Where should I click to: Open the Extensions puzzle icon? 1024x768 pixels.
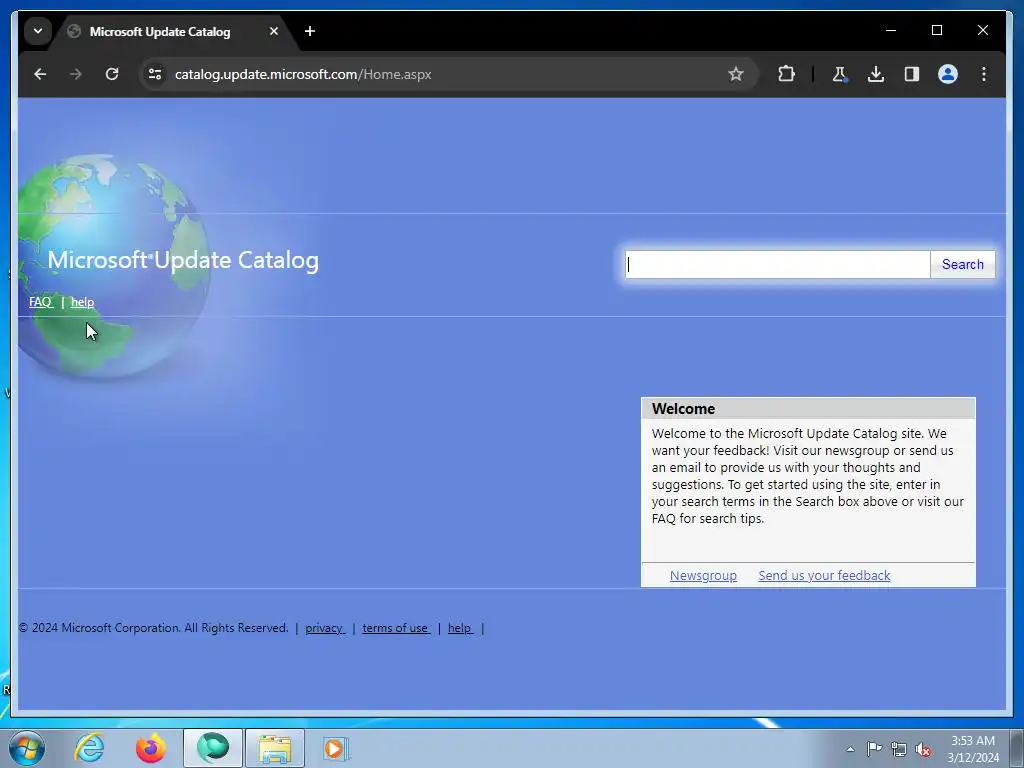[x=786, y=74]
